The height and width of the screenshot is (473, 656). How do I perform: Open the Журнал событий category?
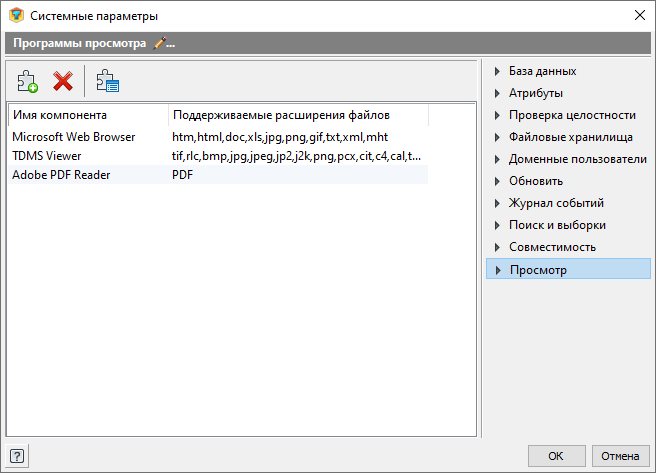point(556,203)
